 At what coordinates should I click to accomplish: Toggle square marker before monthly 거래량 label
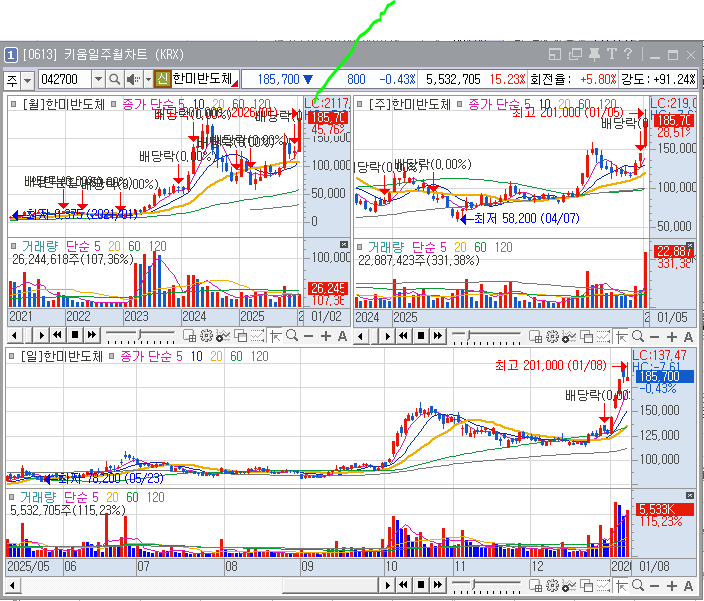[13, 246]
